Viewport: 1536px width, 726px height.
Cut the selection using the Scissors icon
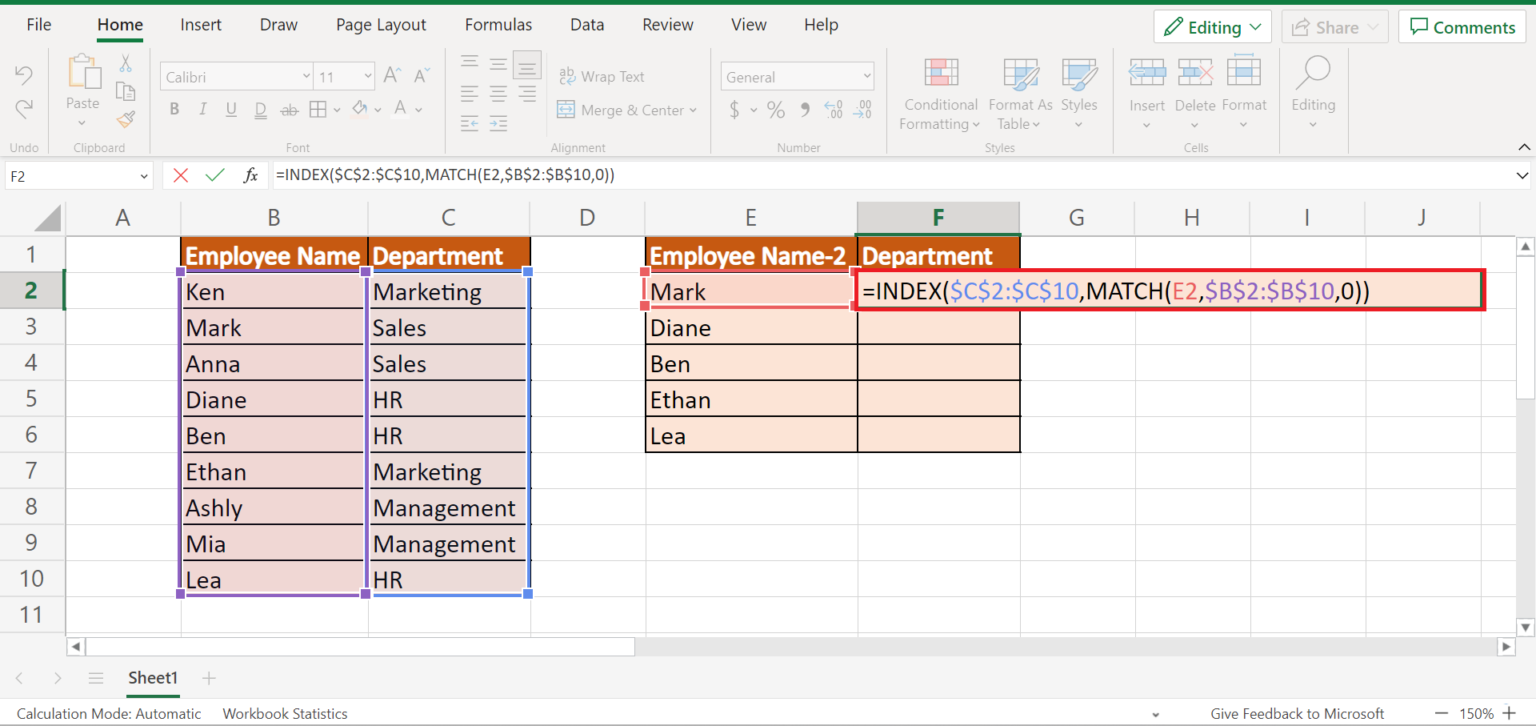[126, 63]
